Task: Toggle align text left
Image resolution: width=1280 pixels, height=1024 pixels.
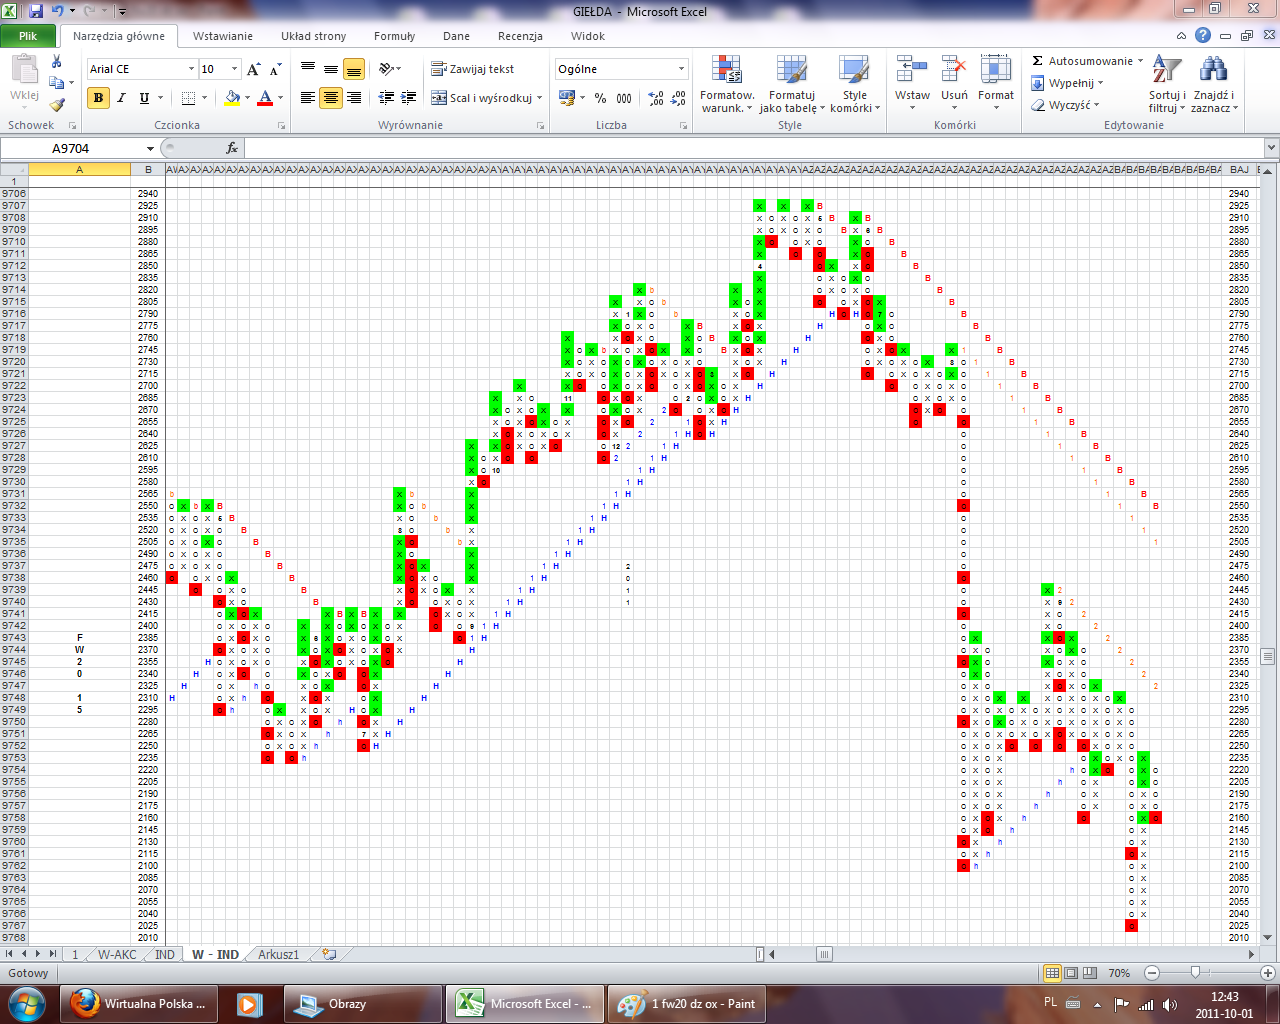Action: tap(308, 98)
